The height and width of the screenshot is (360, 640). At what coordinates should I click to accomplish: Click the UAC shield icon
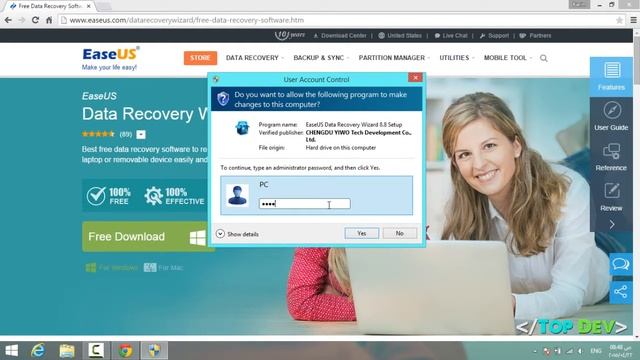223,99
